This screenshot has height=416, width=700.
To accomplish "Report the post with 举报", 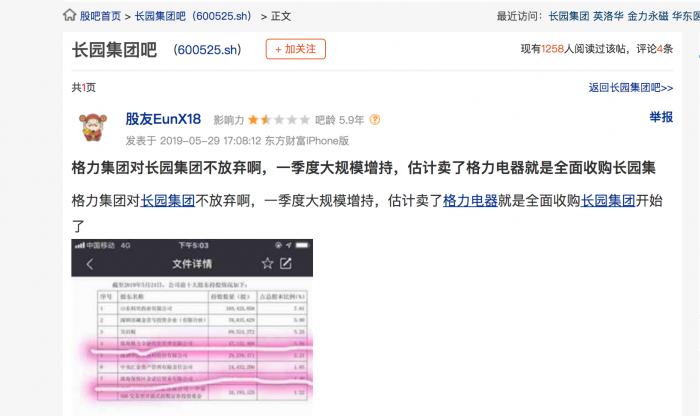I will tap(661, 117).
